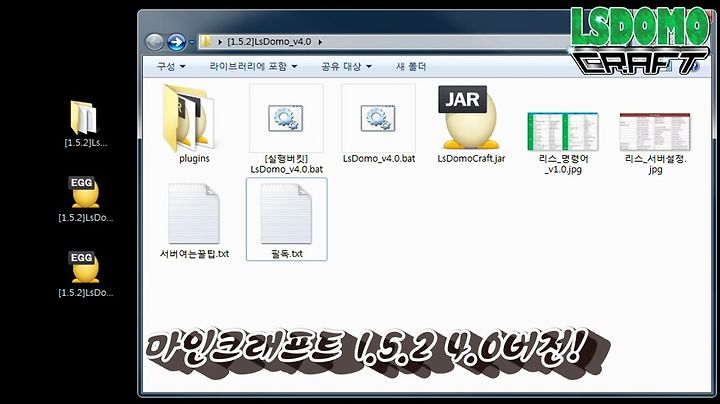Click the lower EGG archive desktop icon

click(x=85, y=267)
